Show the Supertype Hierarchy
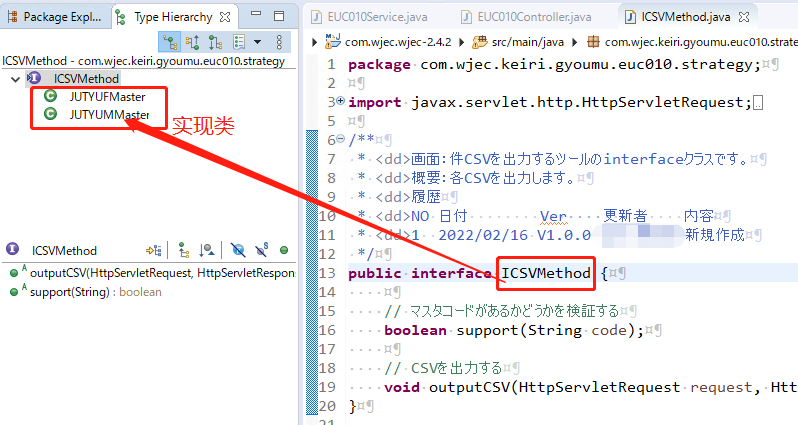 click(192, 42)
